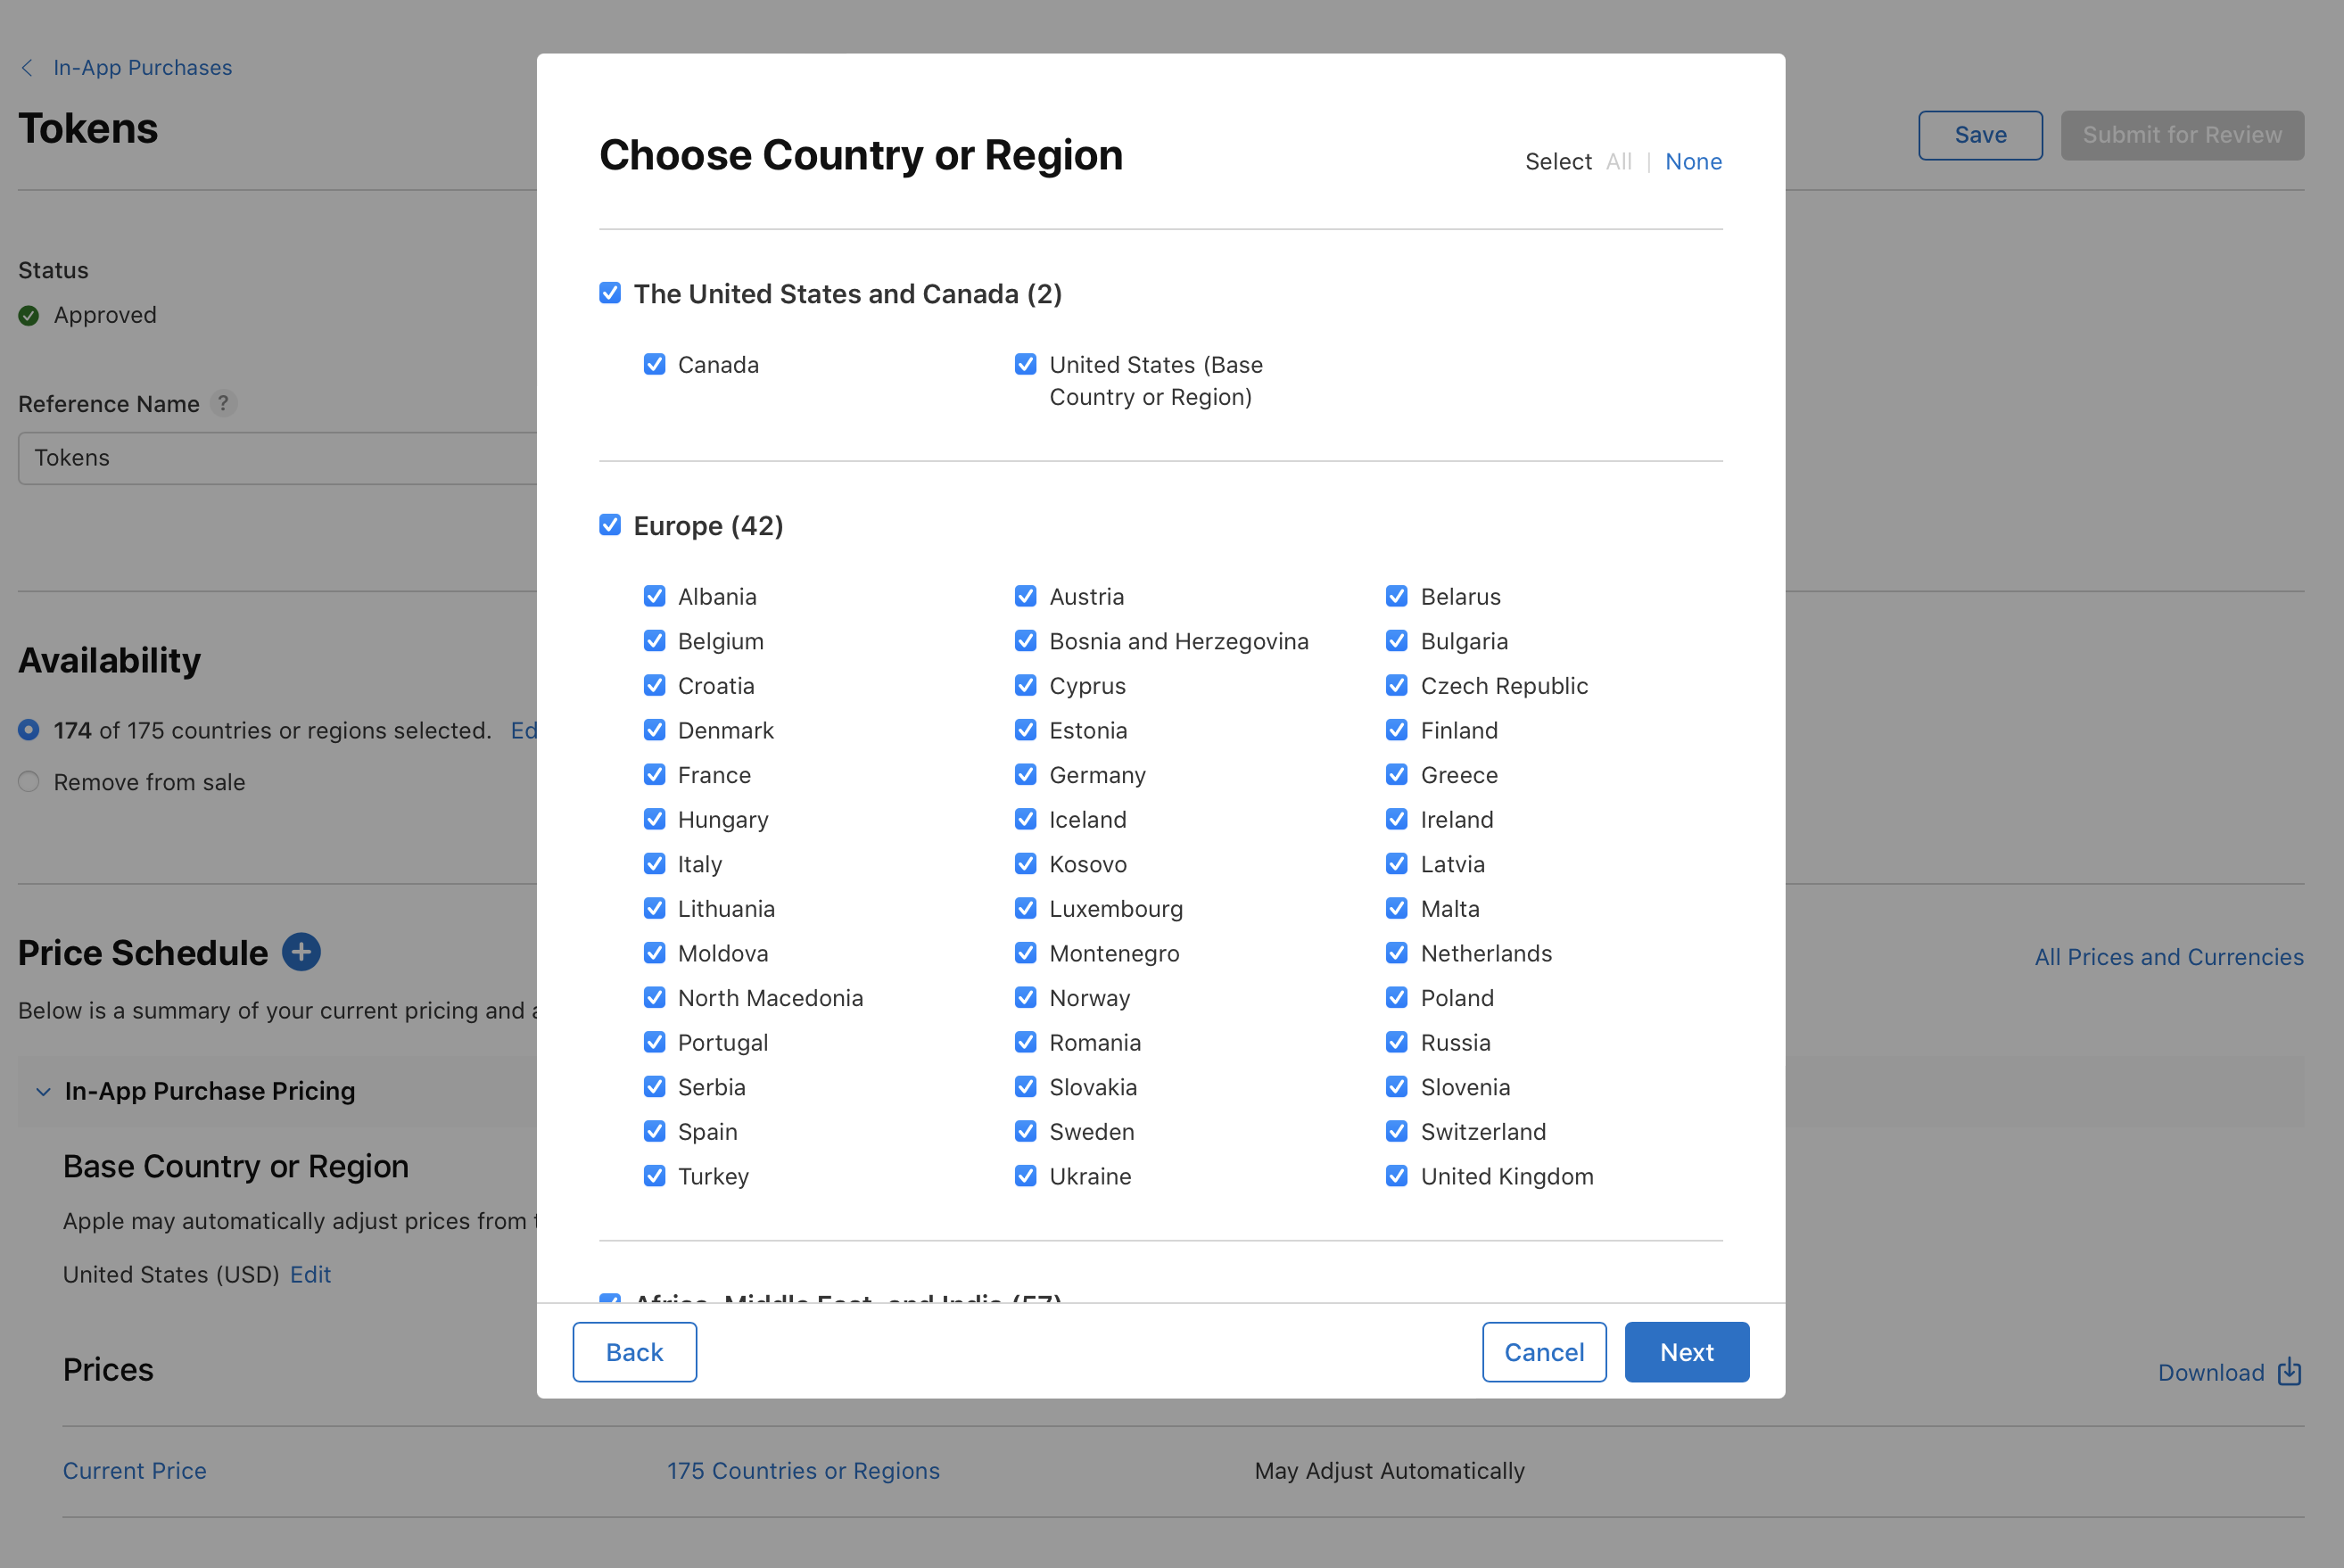Cancel the country selection dialog
Viewport: 2344px width, 1568px height.
click(x=1544, y=1352)
